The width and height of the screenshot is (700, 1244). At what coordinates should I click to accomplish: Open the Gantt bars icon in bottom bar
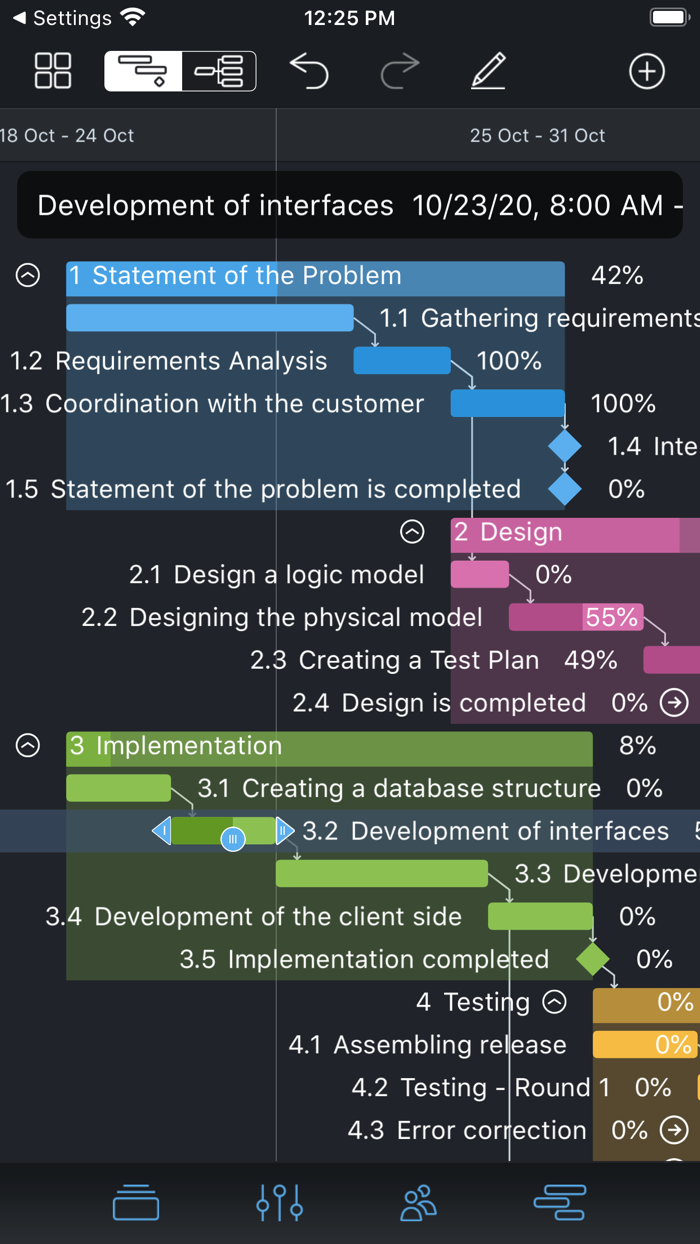click(x=560, y=1203)
